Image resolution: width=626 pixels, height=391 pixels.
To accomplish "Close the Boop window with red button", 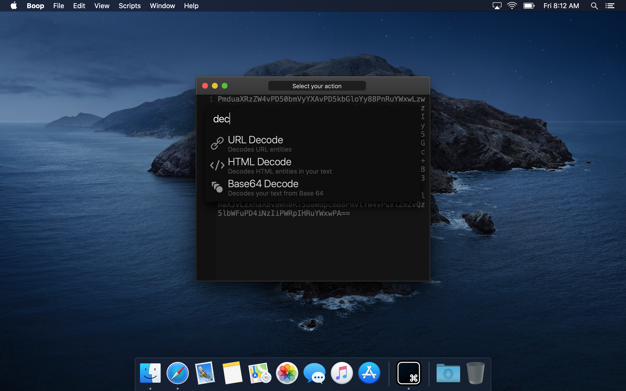I will pos(205,86).
